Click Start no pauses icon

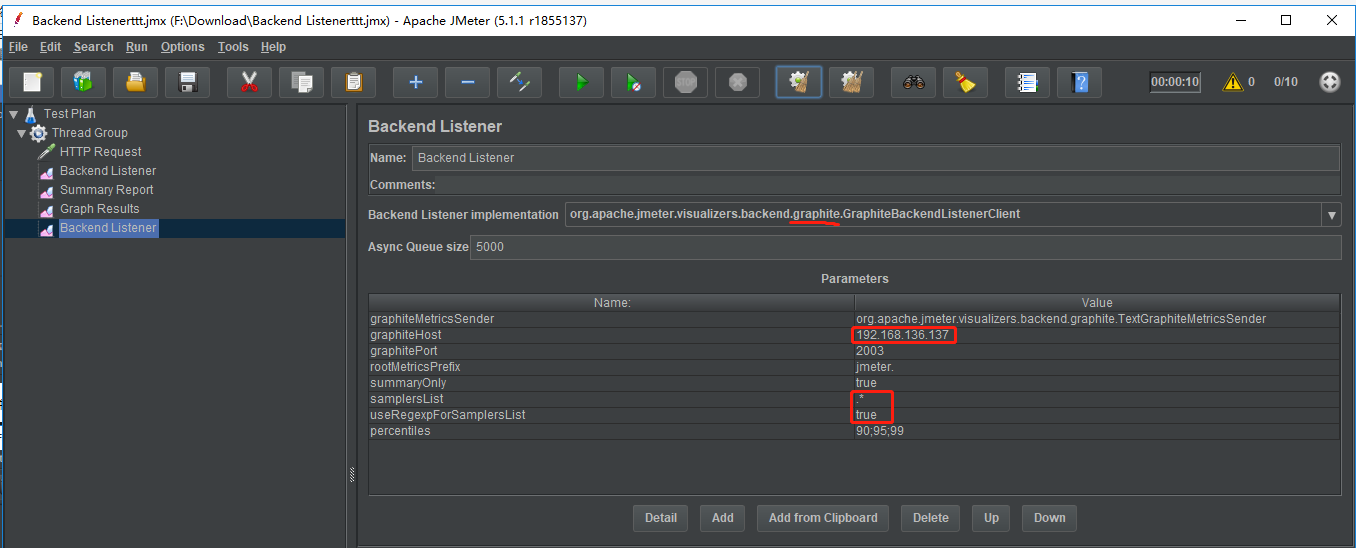point(634,82)
